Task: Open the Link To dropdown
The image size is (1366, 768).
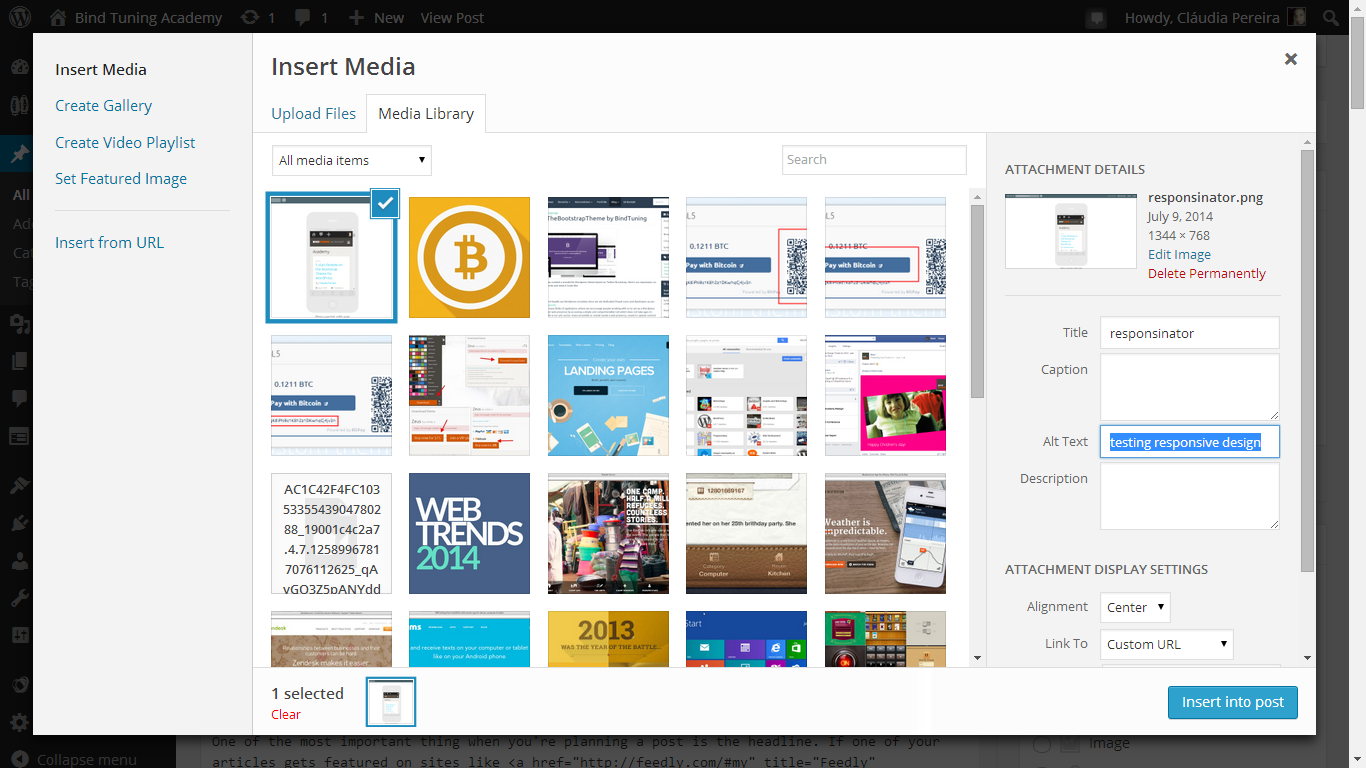Action: pos(1167,644)
